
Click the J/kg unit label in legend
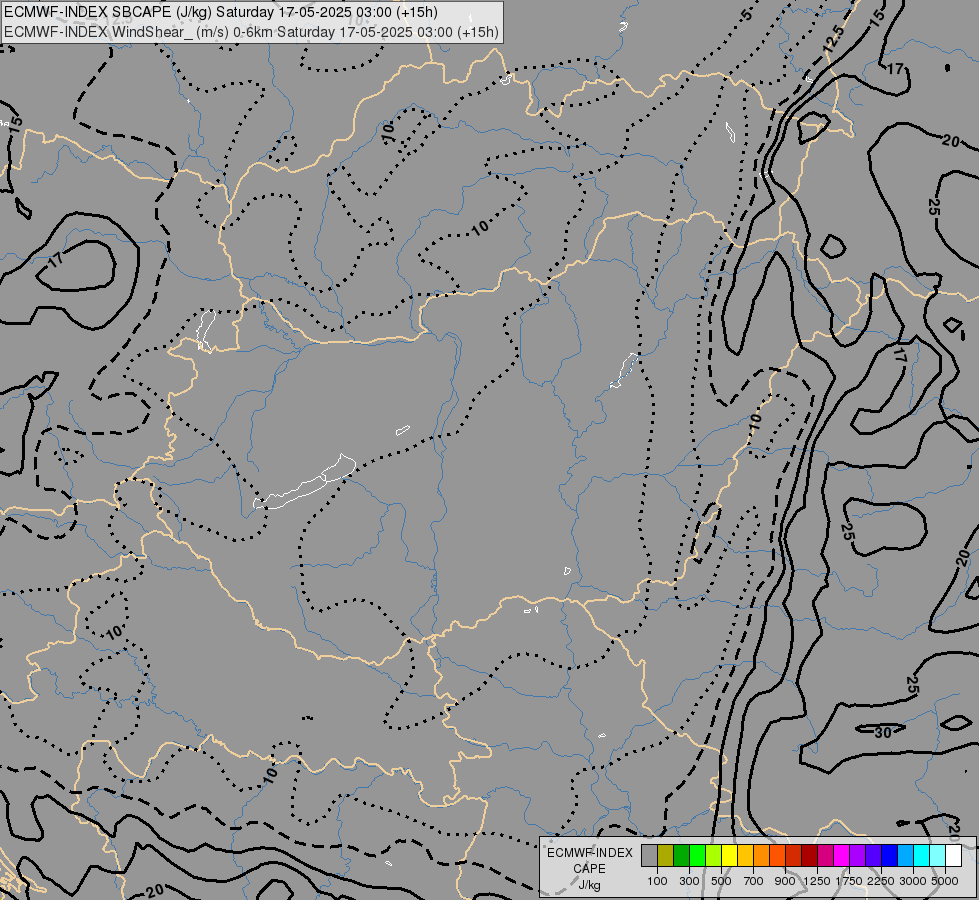(x=589, y=886)
